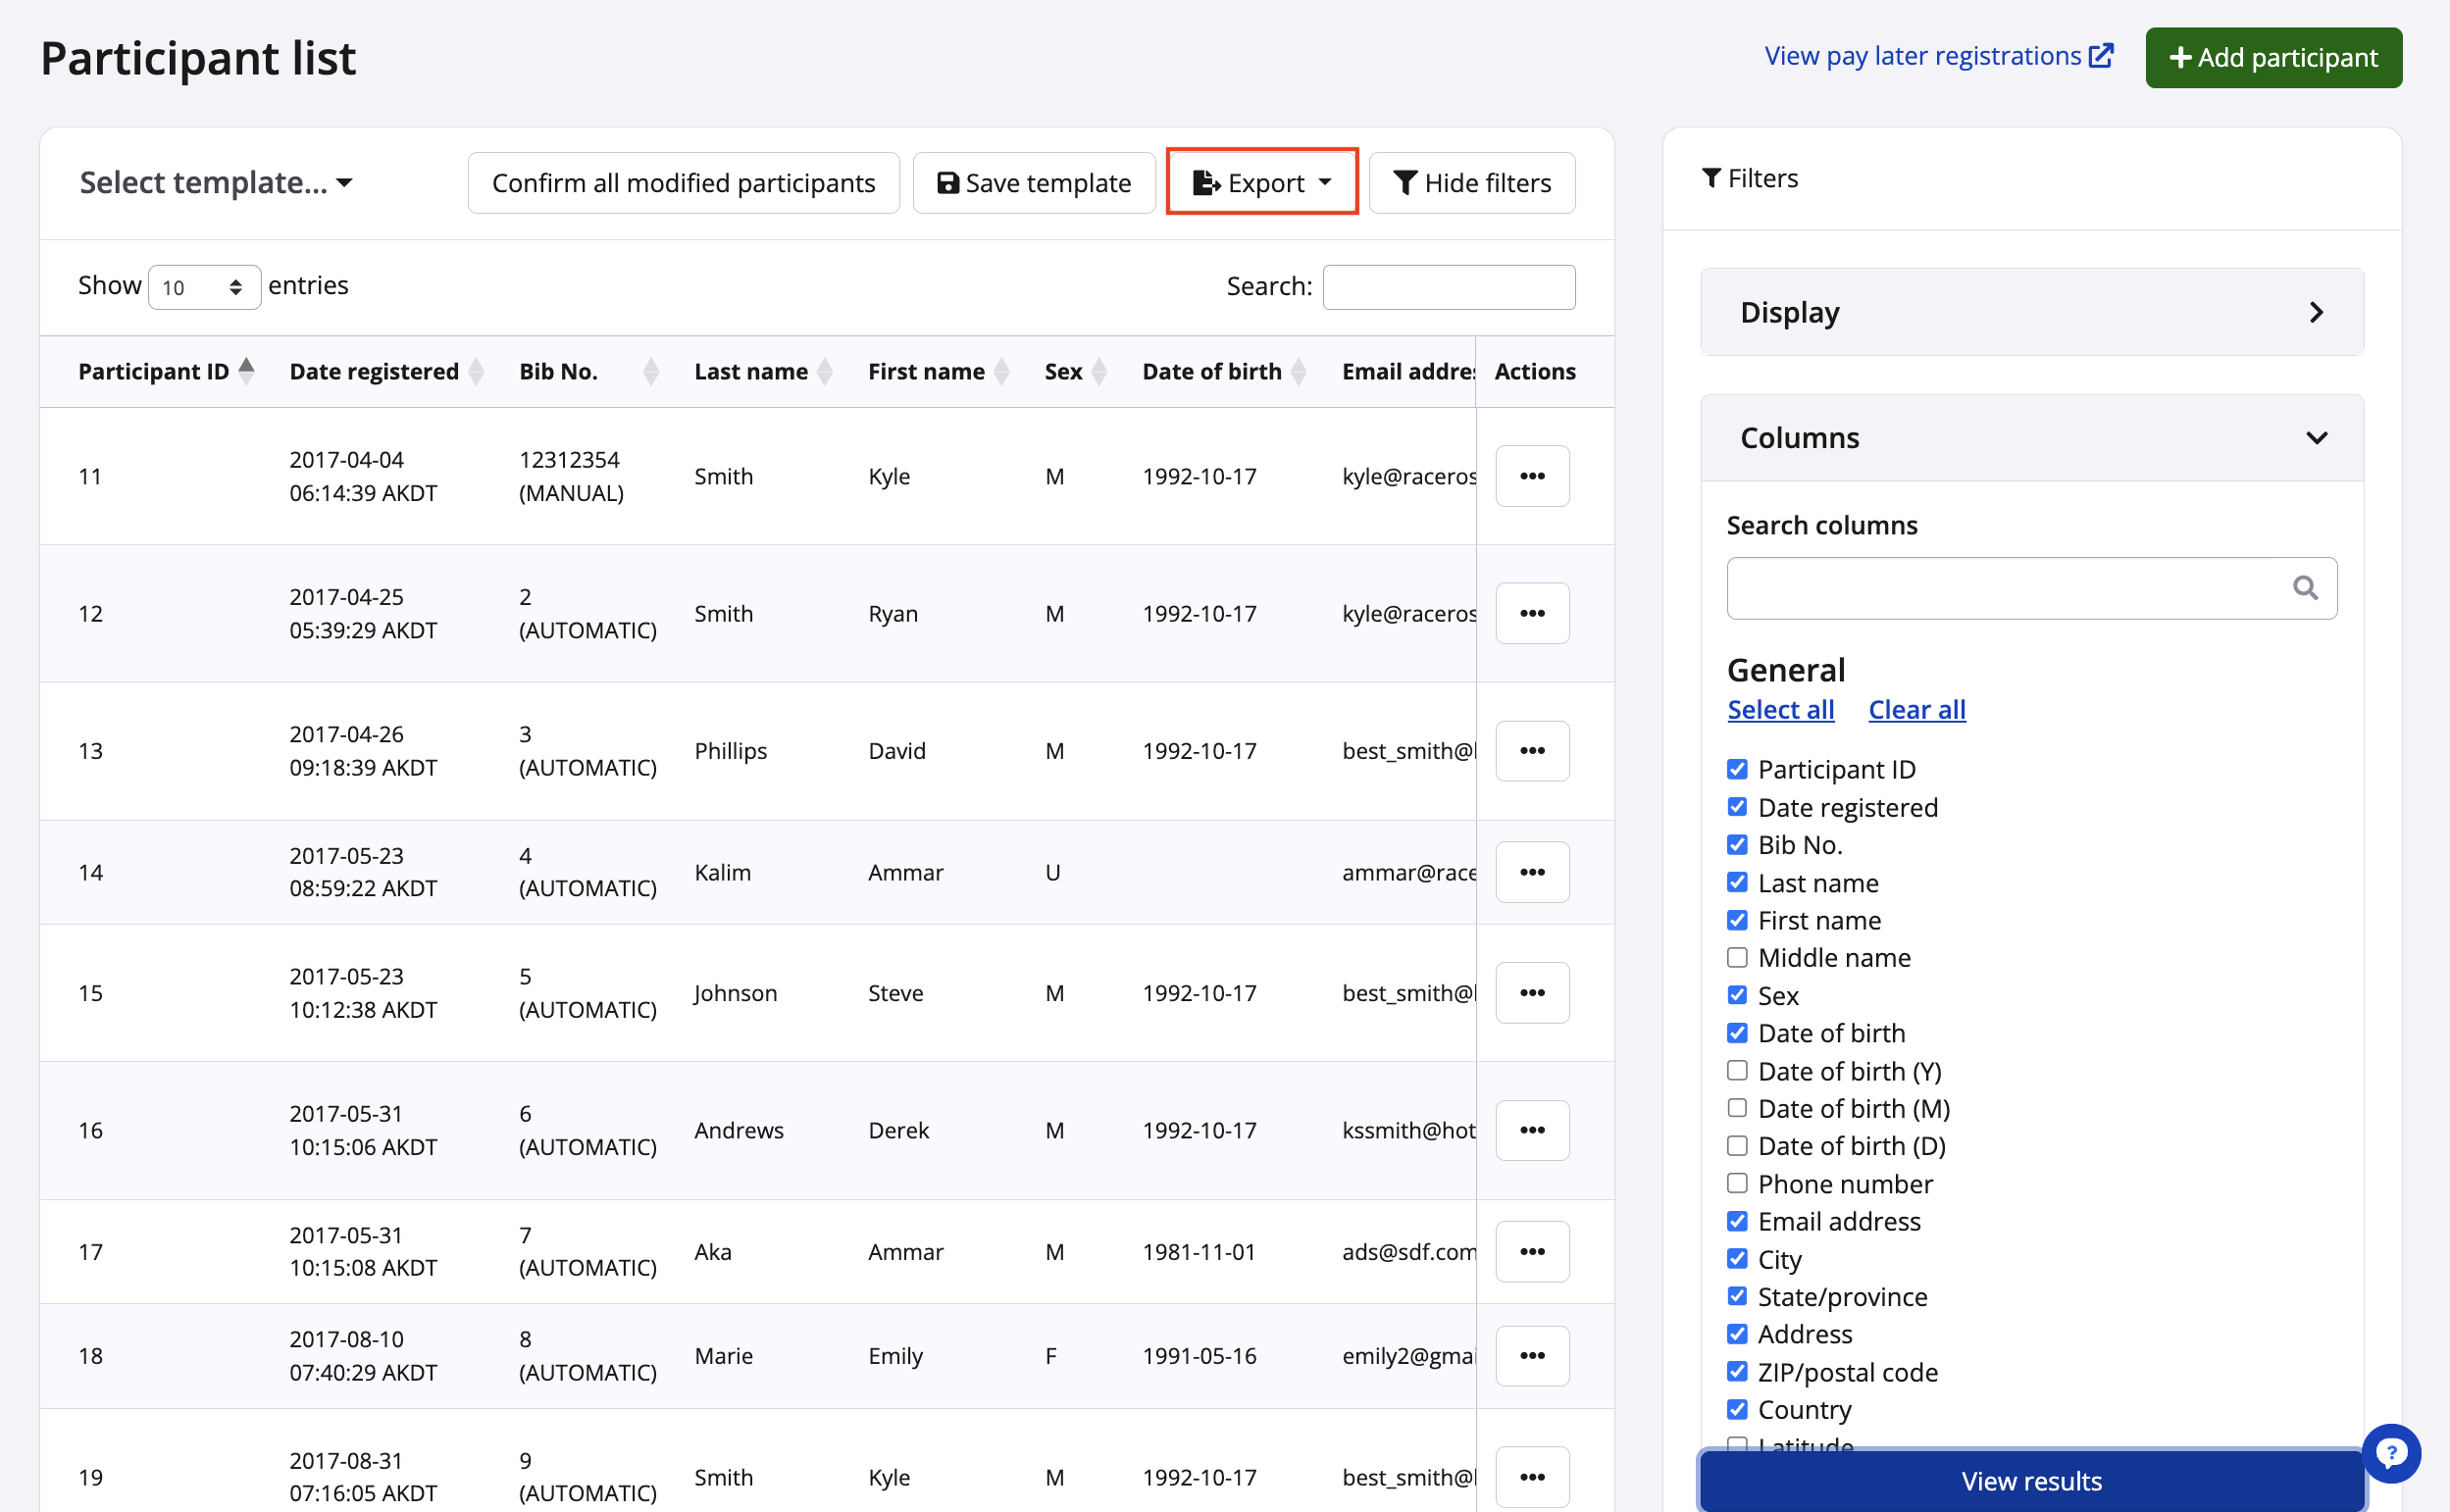This screenshot has height=1512, width=2450.
Task: Expand the Display filter section
Action: point(2031,312)
